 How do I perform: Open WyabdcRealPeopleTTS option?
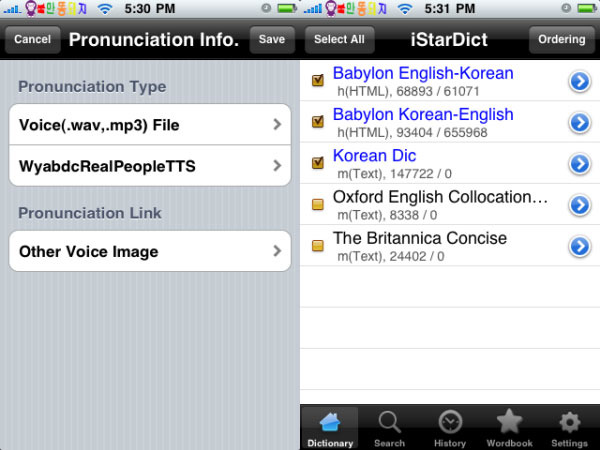pos(150,166)
